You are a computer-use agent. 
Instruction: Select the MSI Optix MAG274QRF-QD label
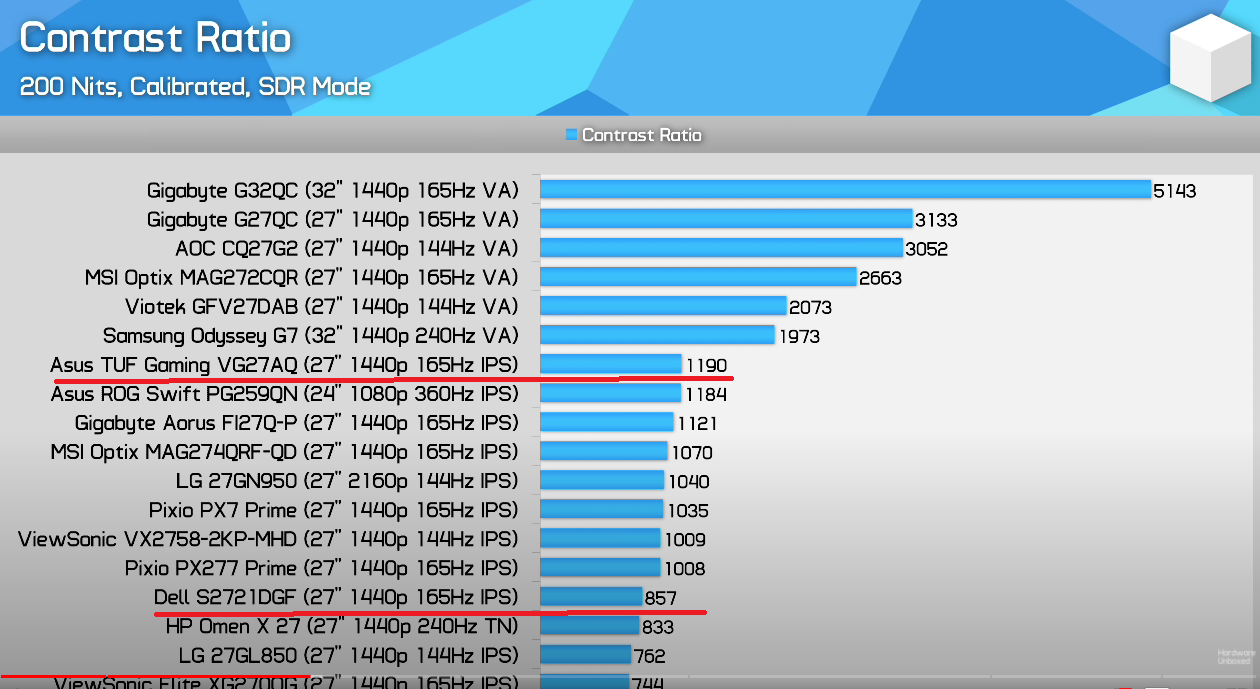point(285,452)
